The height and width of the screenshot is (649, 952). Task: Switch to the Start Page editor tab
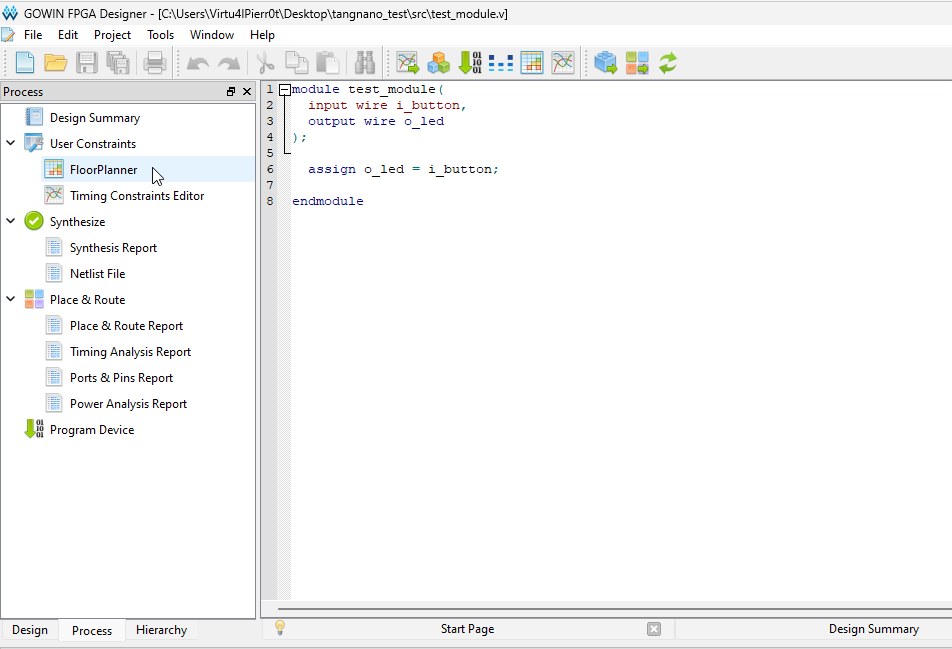467,629
